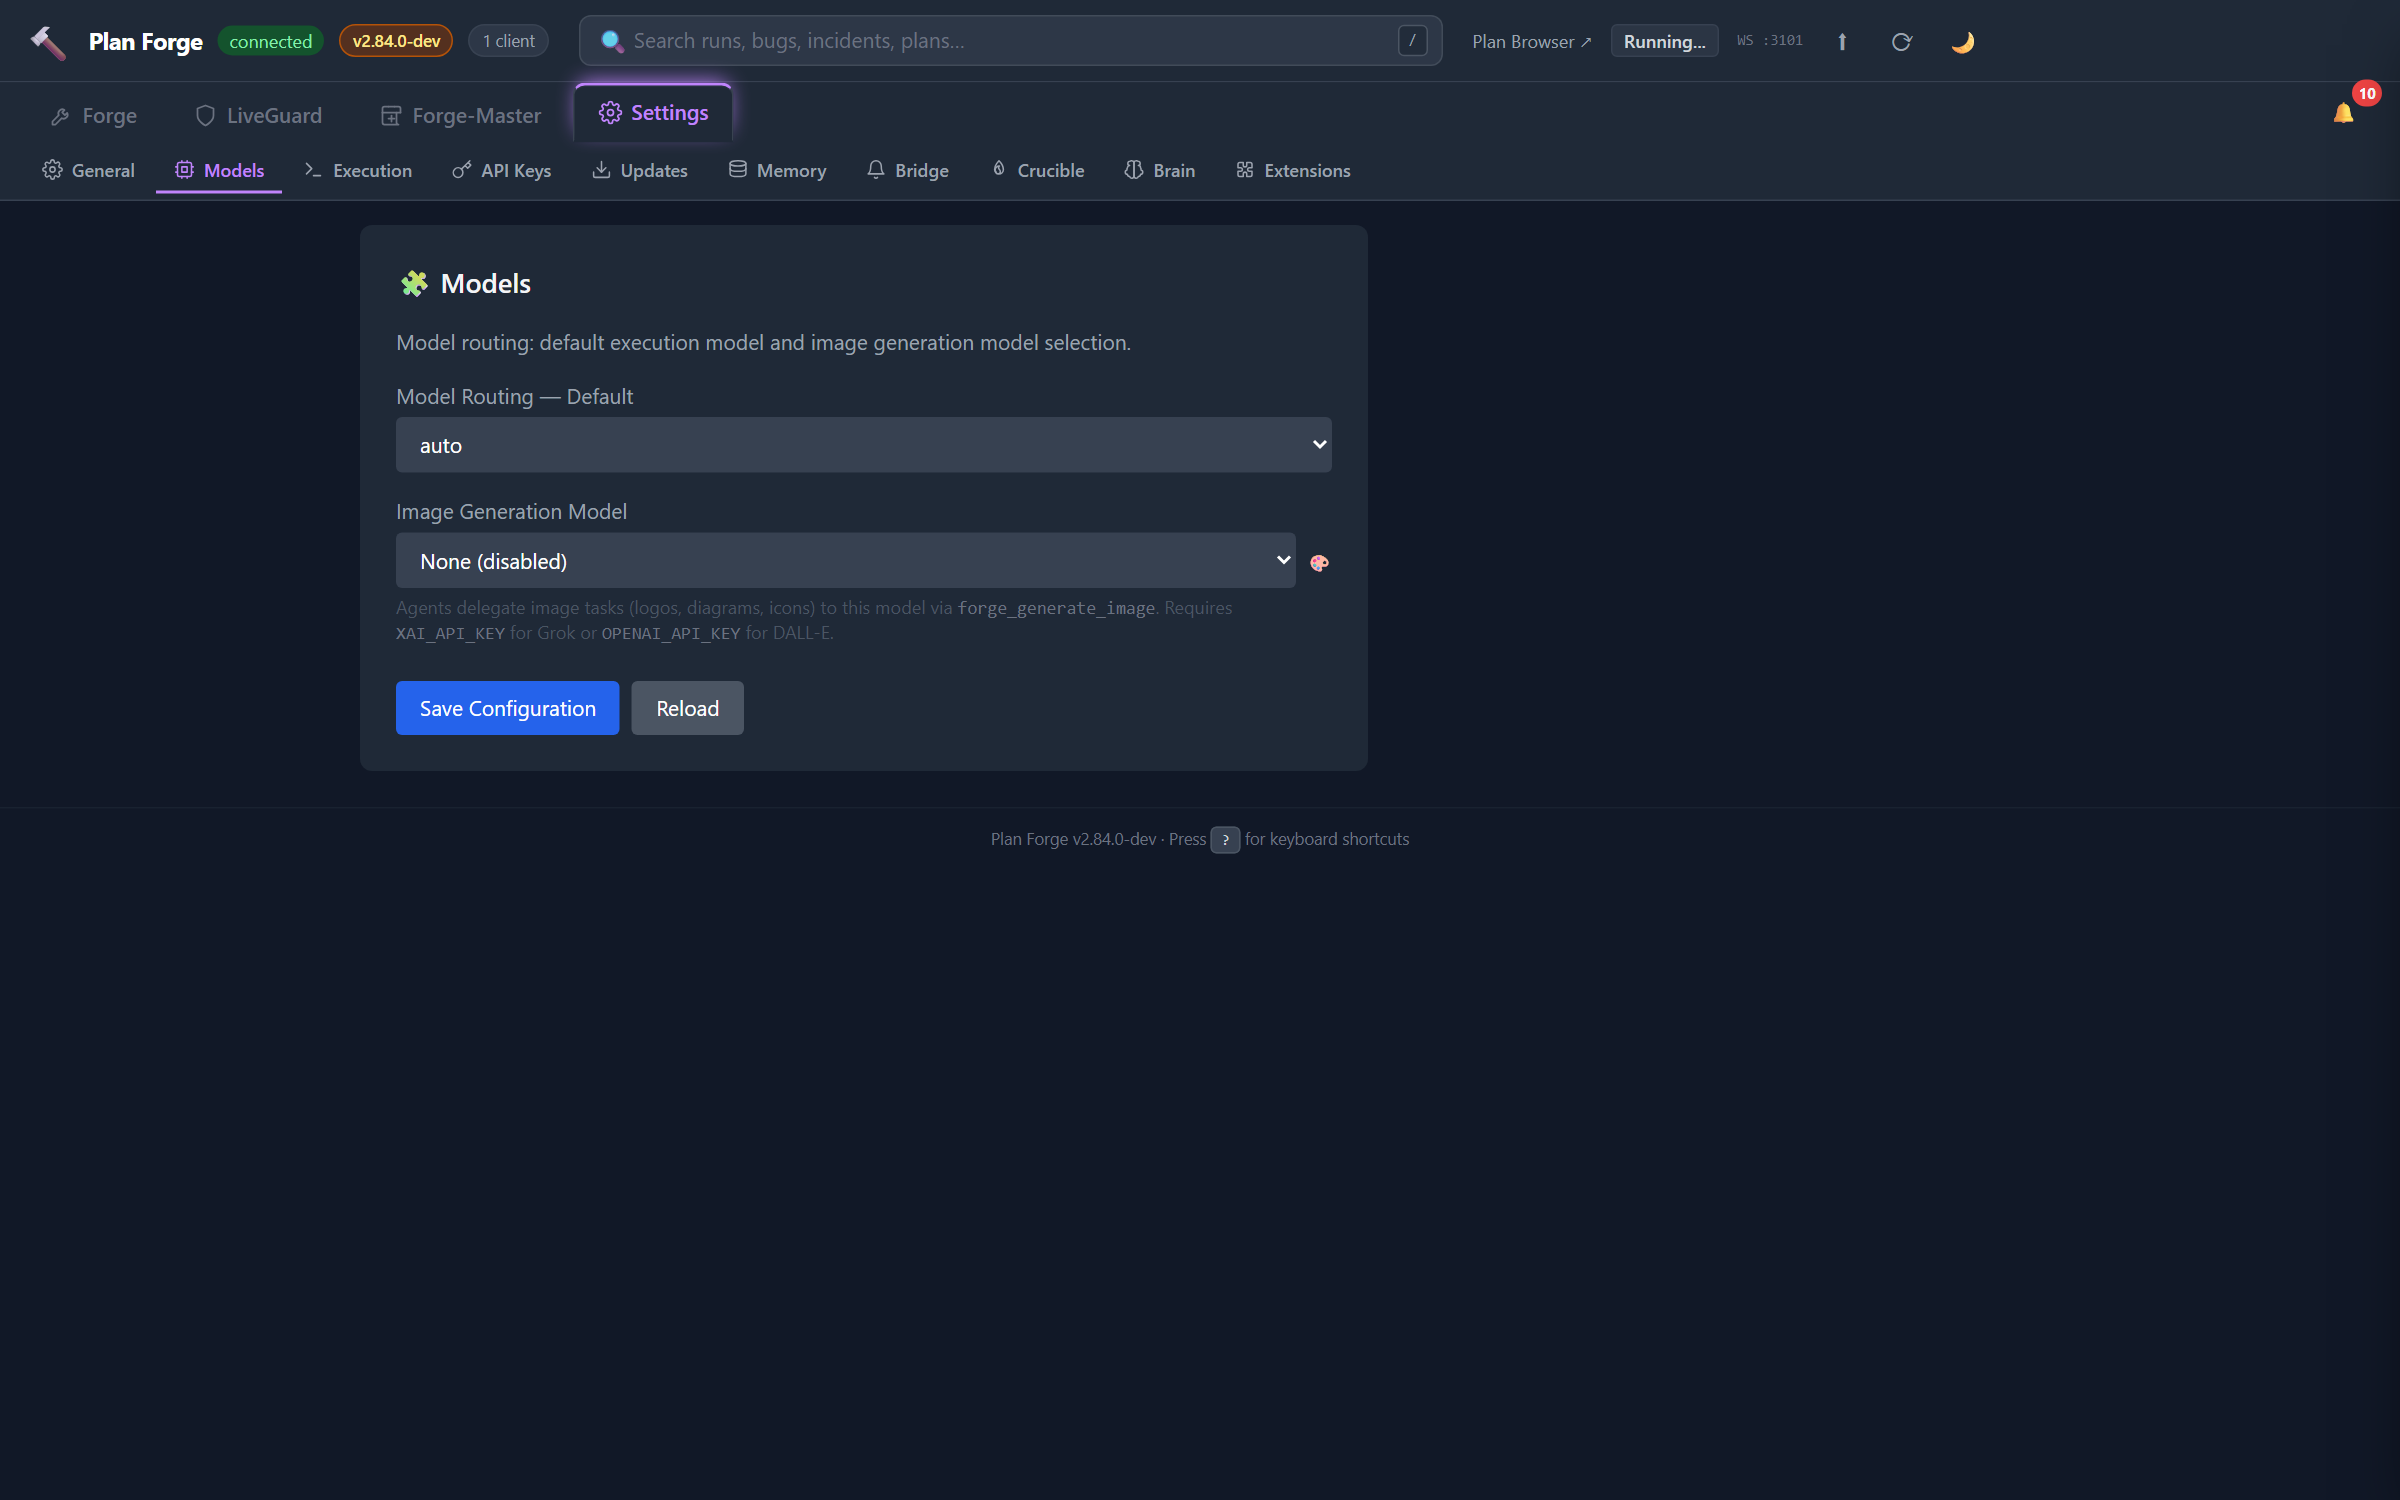
Task: Click the red notification count badge
Action: [x=2367, y=93]
